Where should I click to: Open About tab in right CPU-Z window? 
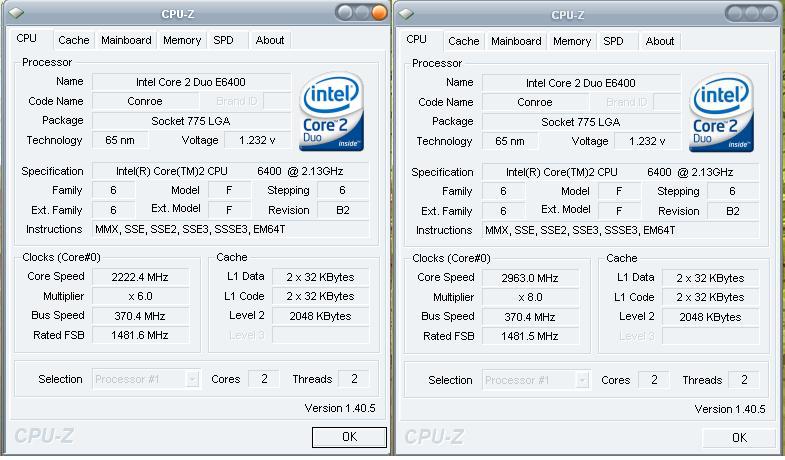click(660, 41)
